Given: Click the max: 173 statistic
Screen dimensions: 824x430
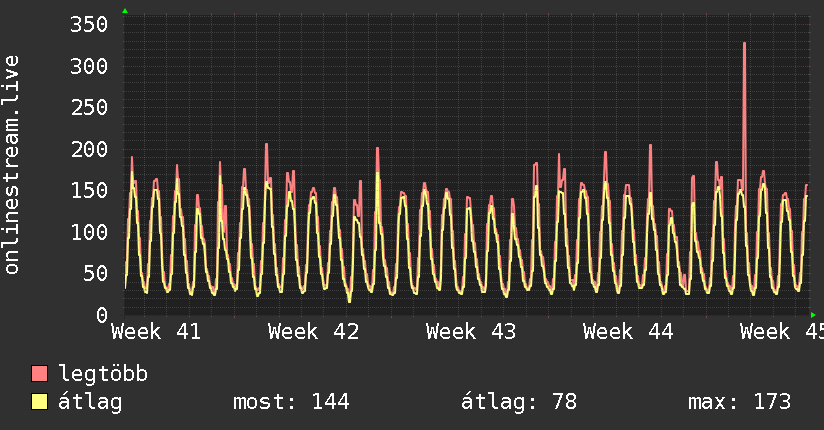Looking at the screenshot, I should pos(739,402).
